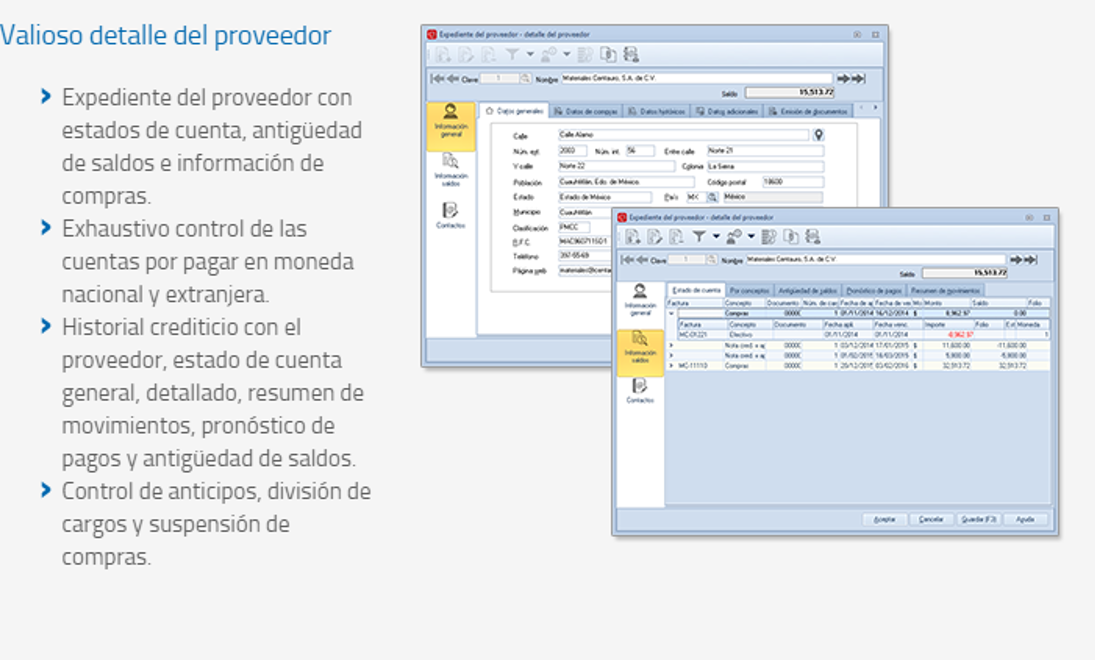The image size is (1095, 660).
Task: Open help with the Ayuda button
Action: point(1025,520)
